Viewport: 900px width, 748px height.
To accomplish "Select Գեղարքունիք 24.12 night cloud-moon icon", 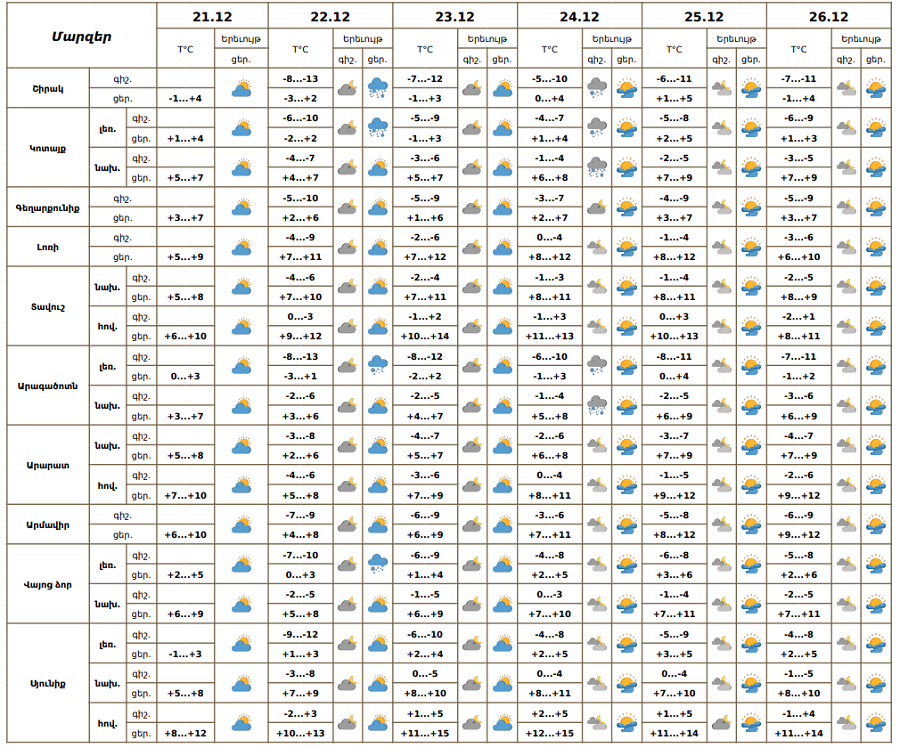I will click(597, 207).
